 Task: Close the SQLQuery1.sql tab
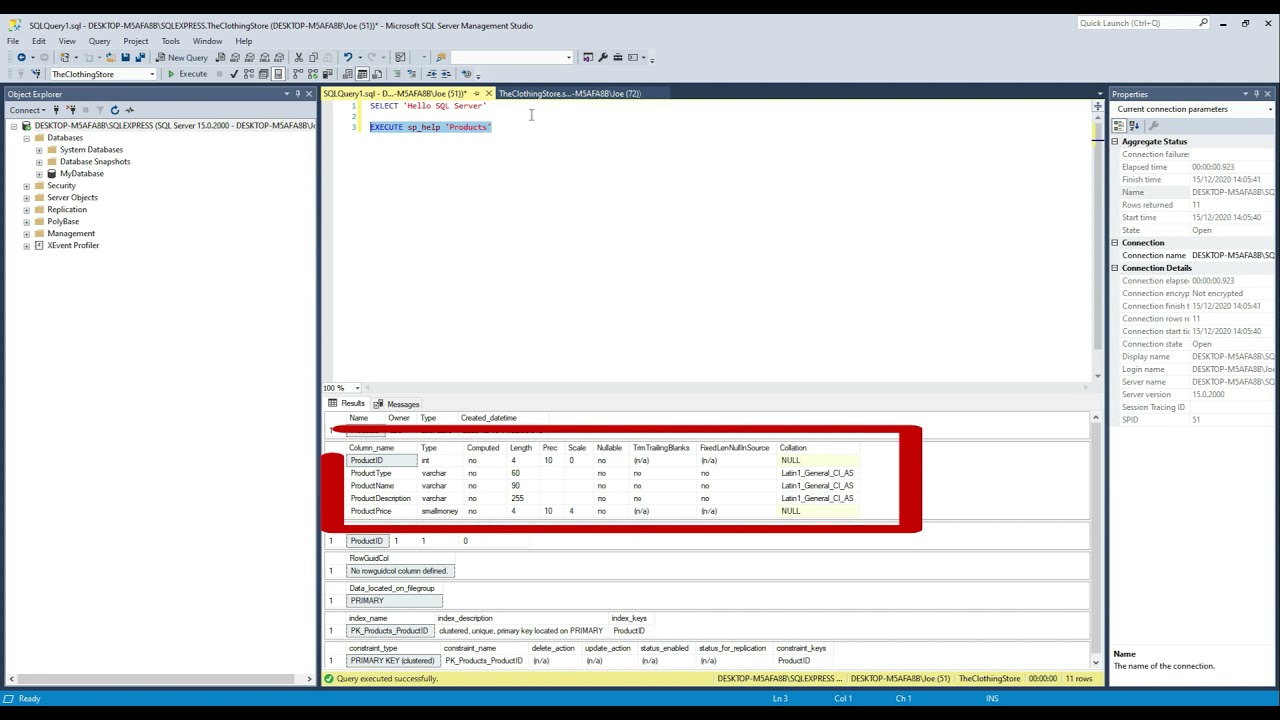488,93
